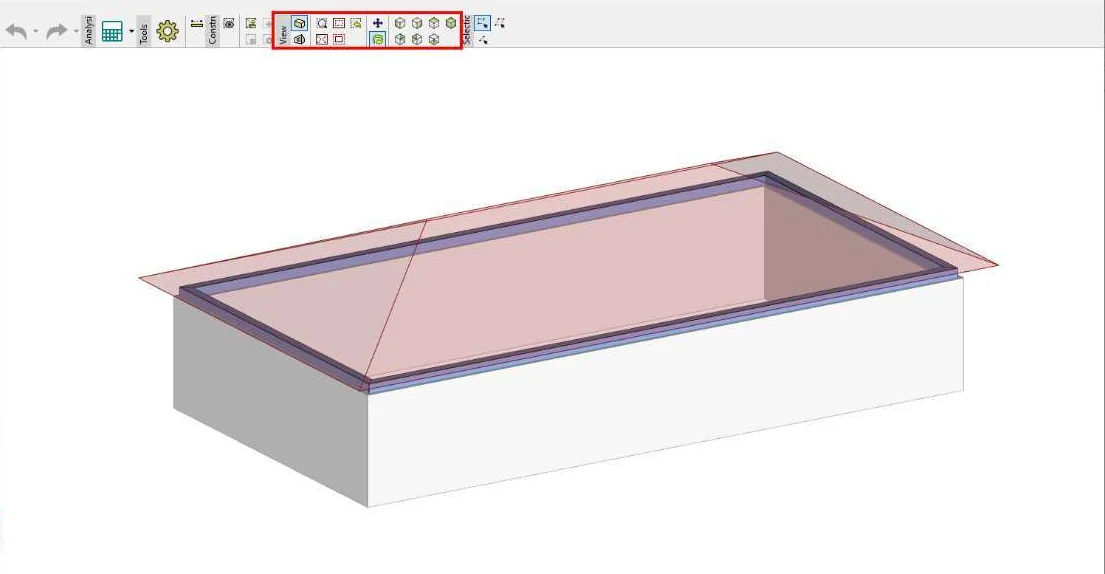Click the yellow measure icon in Construction group
The height and width of the screenshot is (574, 1105).
pyautogui.click(x=197, y=23)
